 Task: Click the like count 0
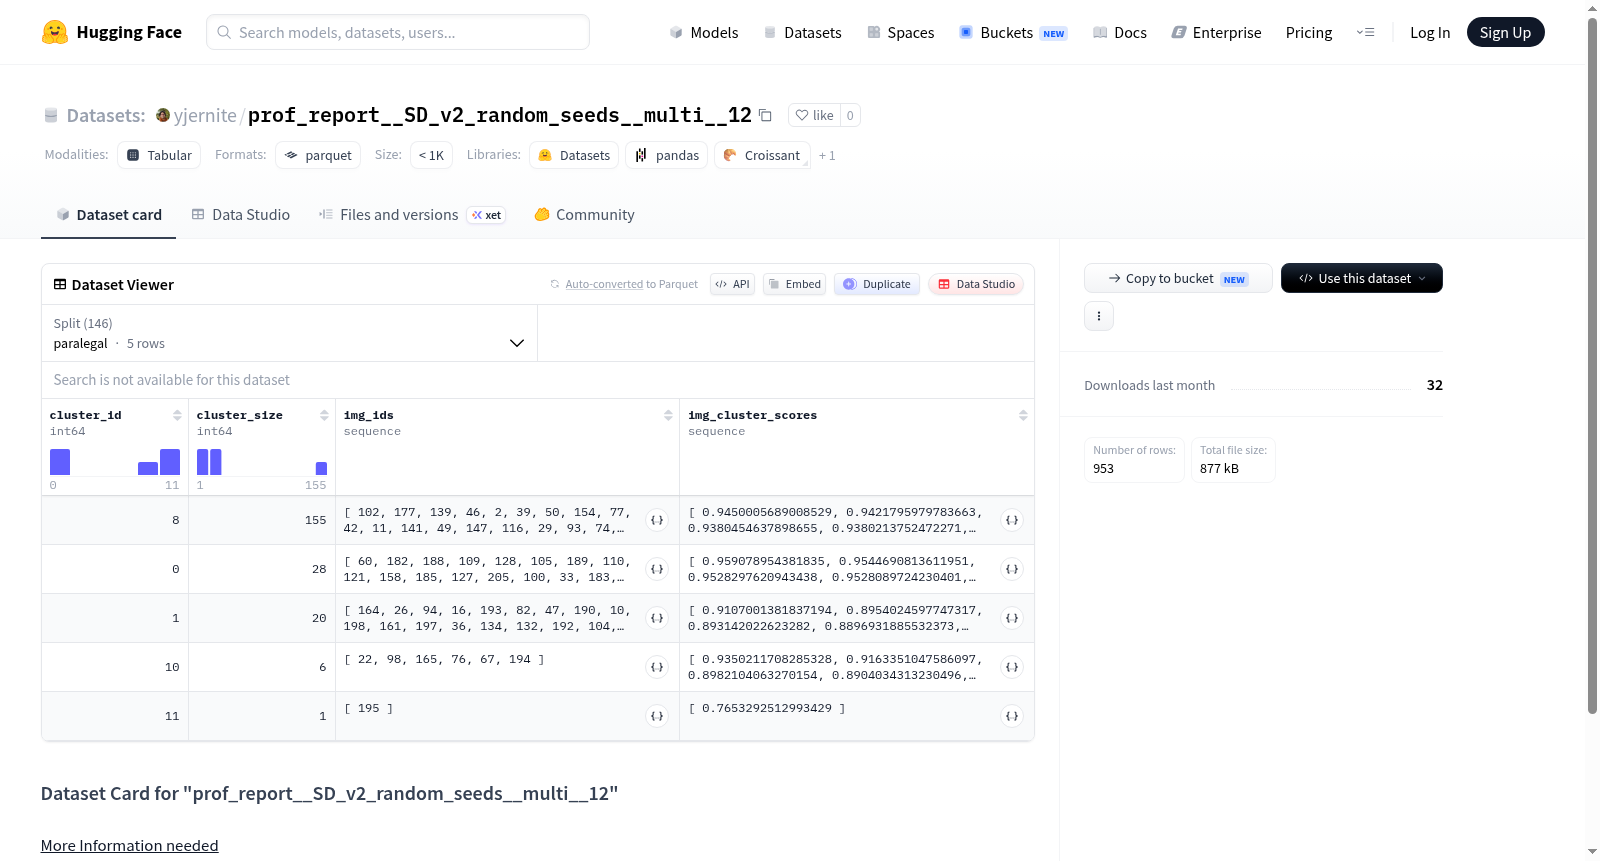(850, 115)
